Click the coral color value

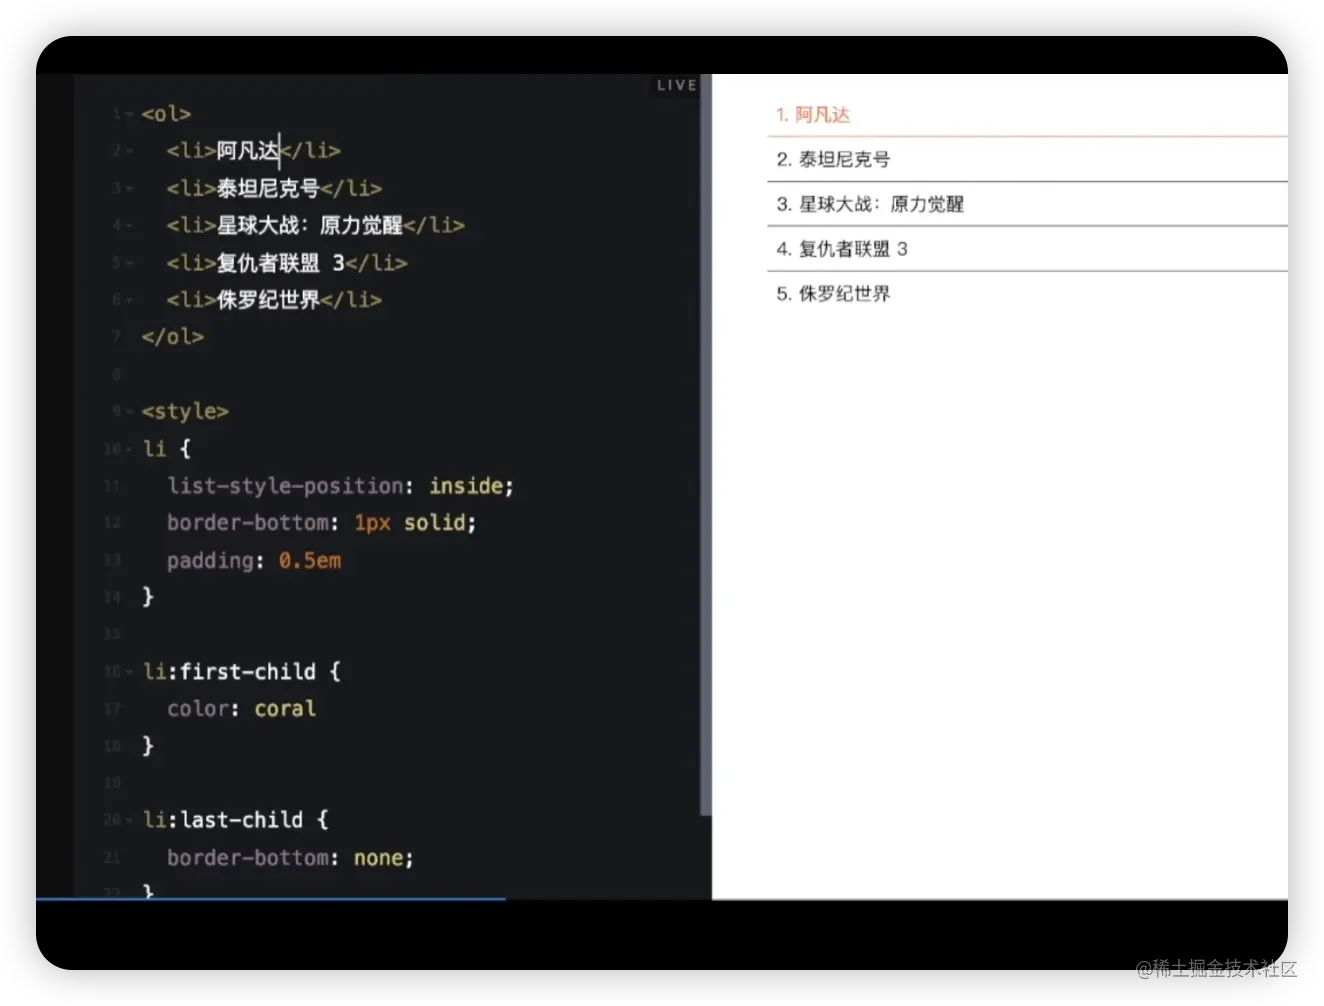point(285,709)
